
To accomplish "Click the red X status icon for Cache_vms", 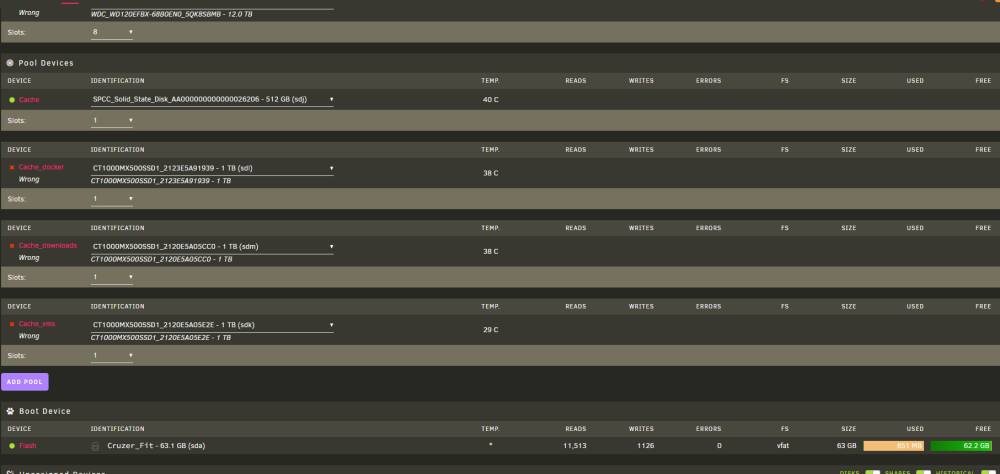I will click(x=11, y=324).
